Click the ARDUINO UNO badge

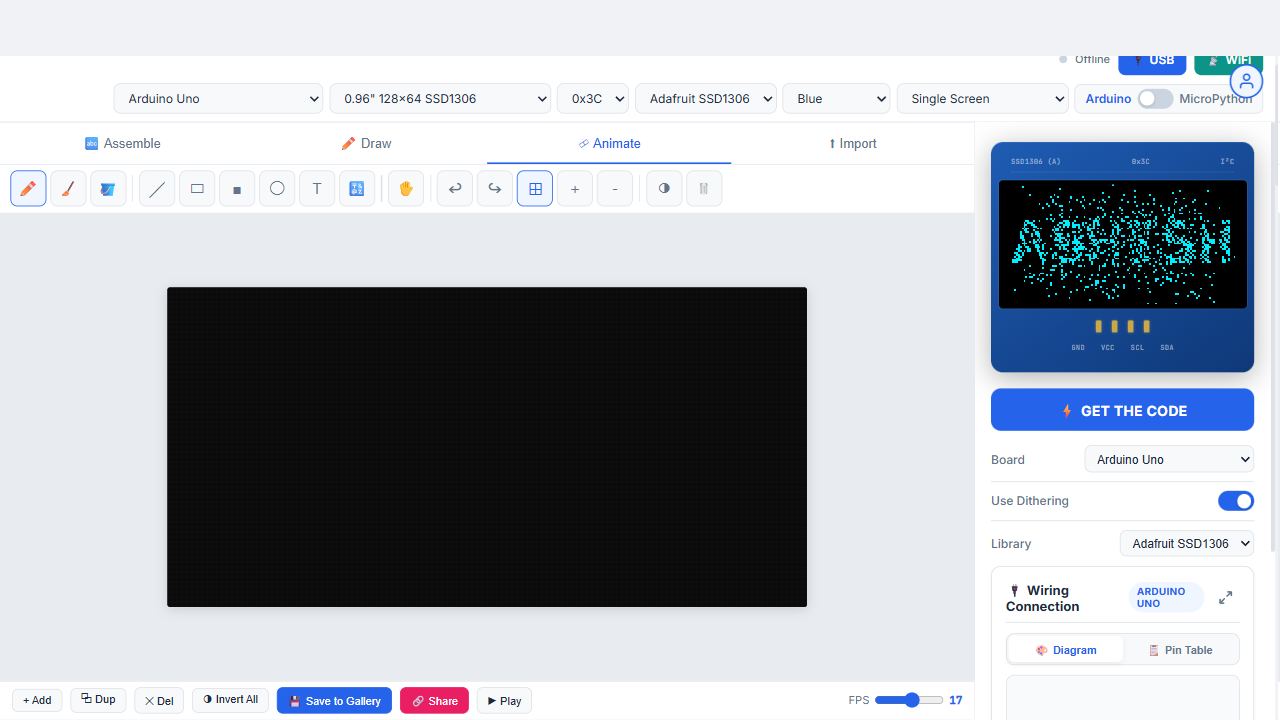1166,597
